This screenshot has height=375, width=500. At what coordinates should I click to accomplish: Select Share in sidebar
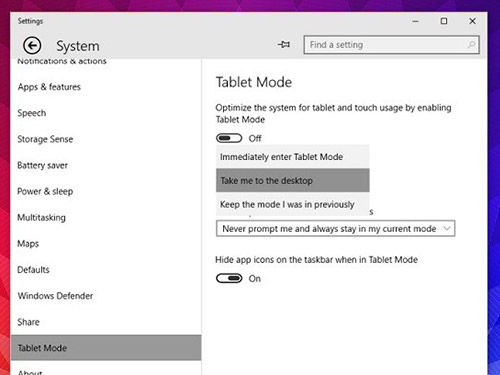[x=28, y=322]
